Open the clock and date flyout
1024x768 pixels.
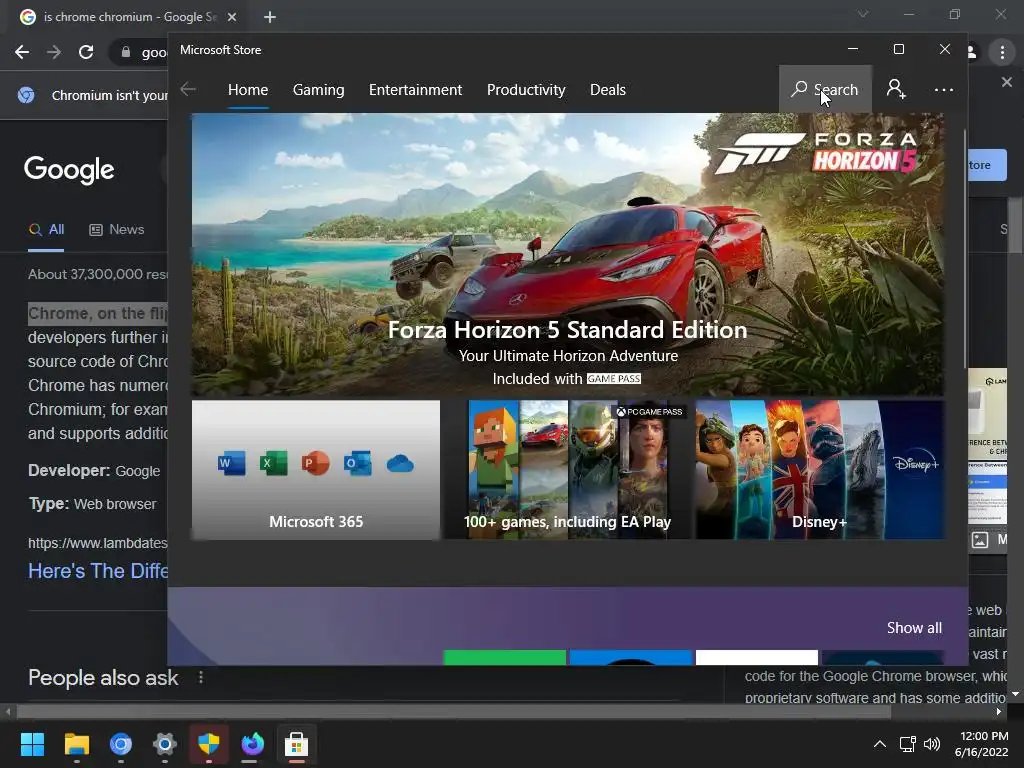tap(982, 744)
